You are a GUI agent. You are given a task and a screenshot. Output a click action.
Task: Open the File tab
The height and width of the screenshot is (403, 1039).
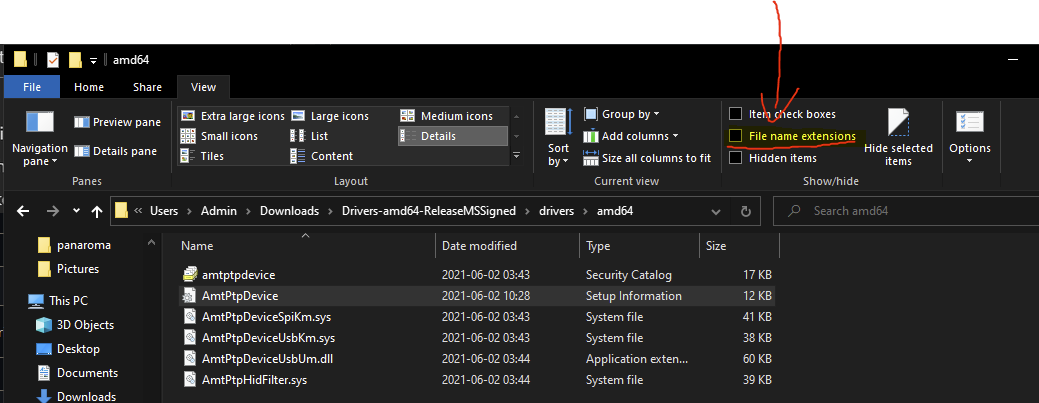pos(32,87)
